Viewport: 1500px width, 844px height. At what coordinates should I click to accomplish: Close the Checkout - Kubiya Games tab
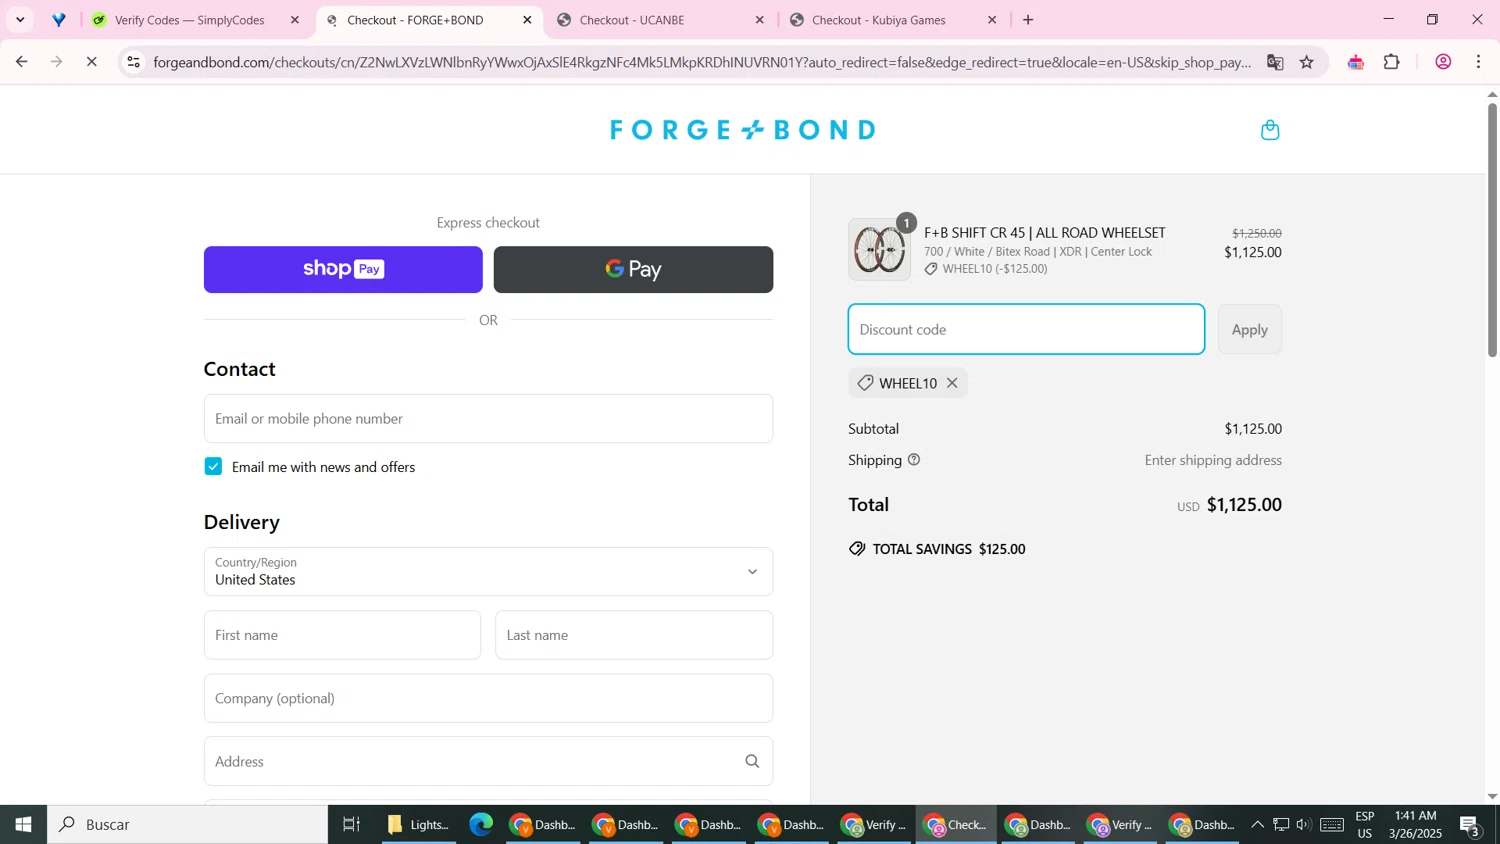pos(992,20)
